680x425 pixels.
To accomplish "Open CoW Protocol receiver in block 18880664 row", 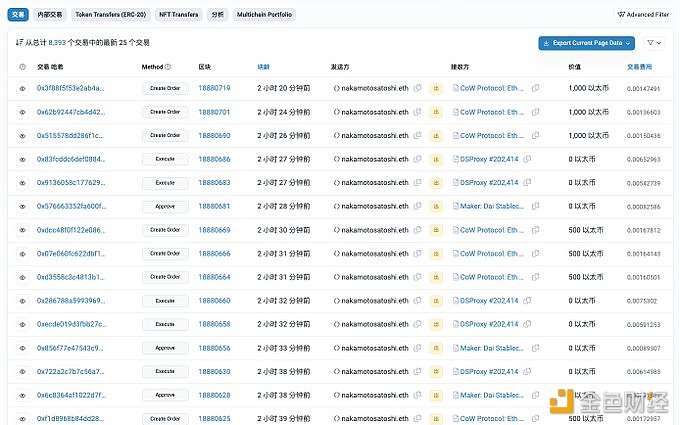I will (492, 277).
